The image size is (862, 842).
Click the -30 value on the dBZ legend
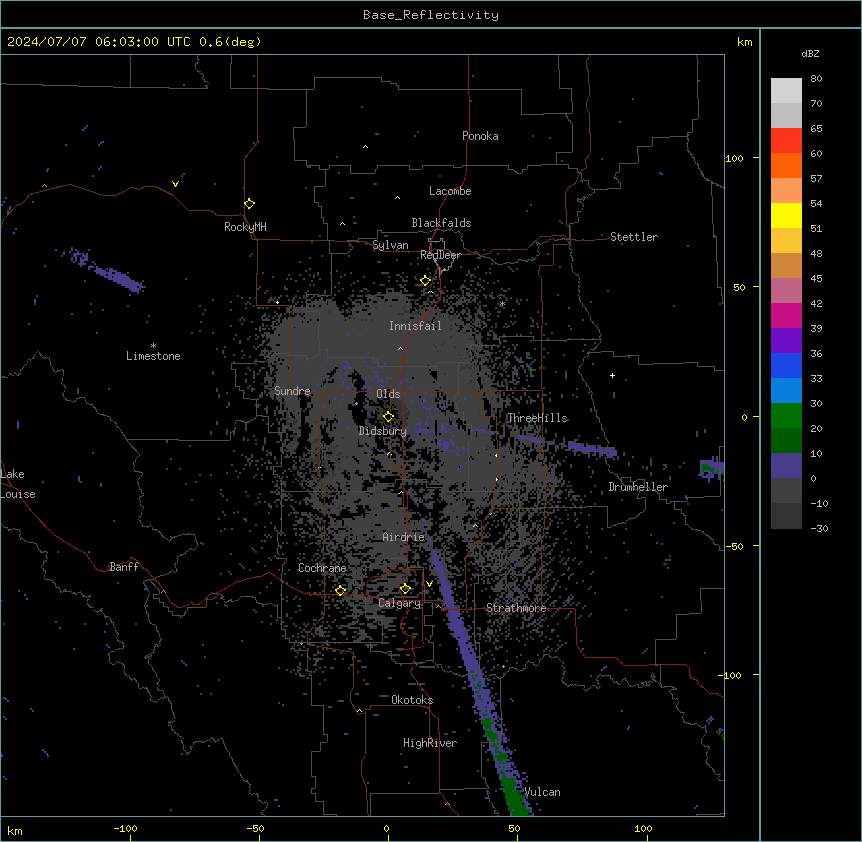point(819,528)
